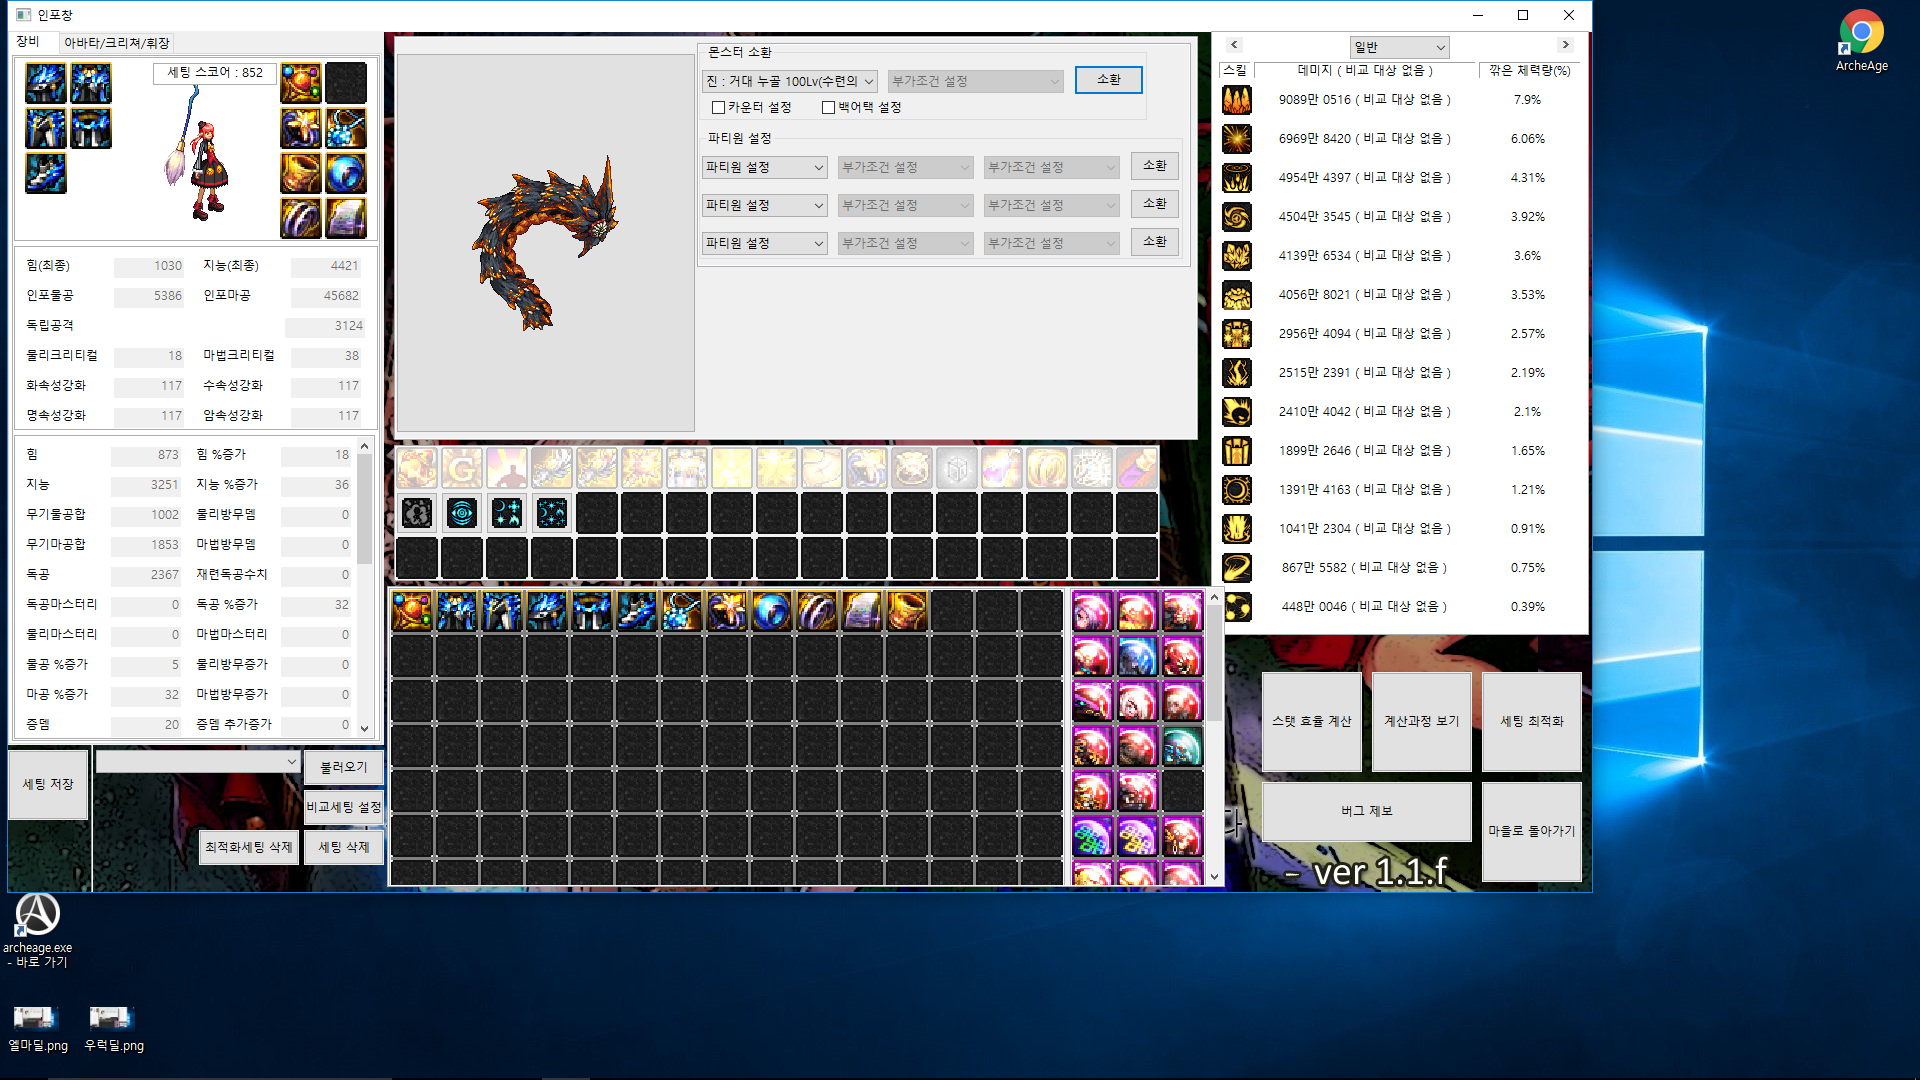Click the 세팅 저장 button
Screen dimensions: 1920x1080
coord(48,784)
